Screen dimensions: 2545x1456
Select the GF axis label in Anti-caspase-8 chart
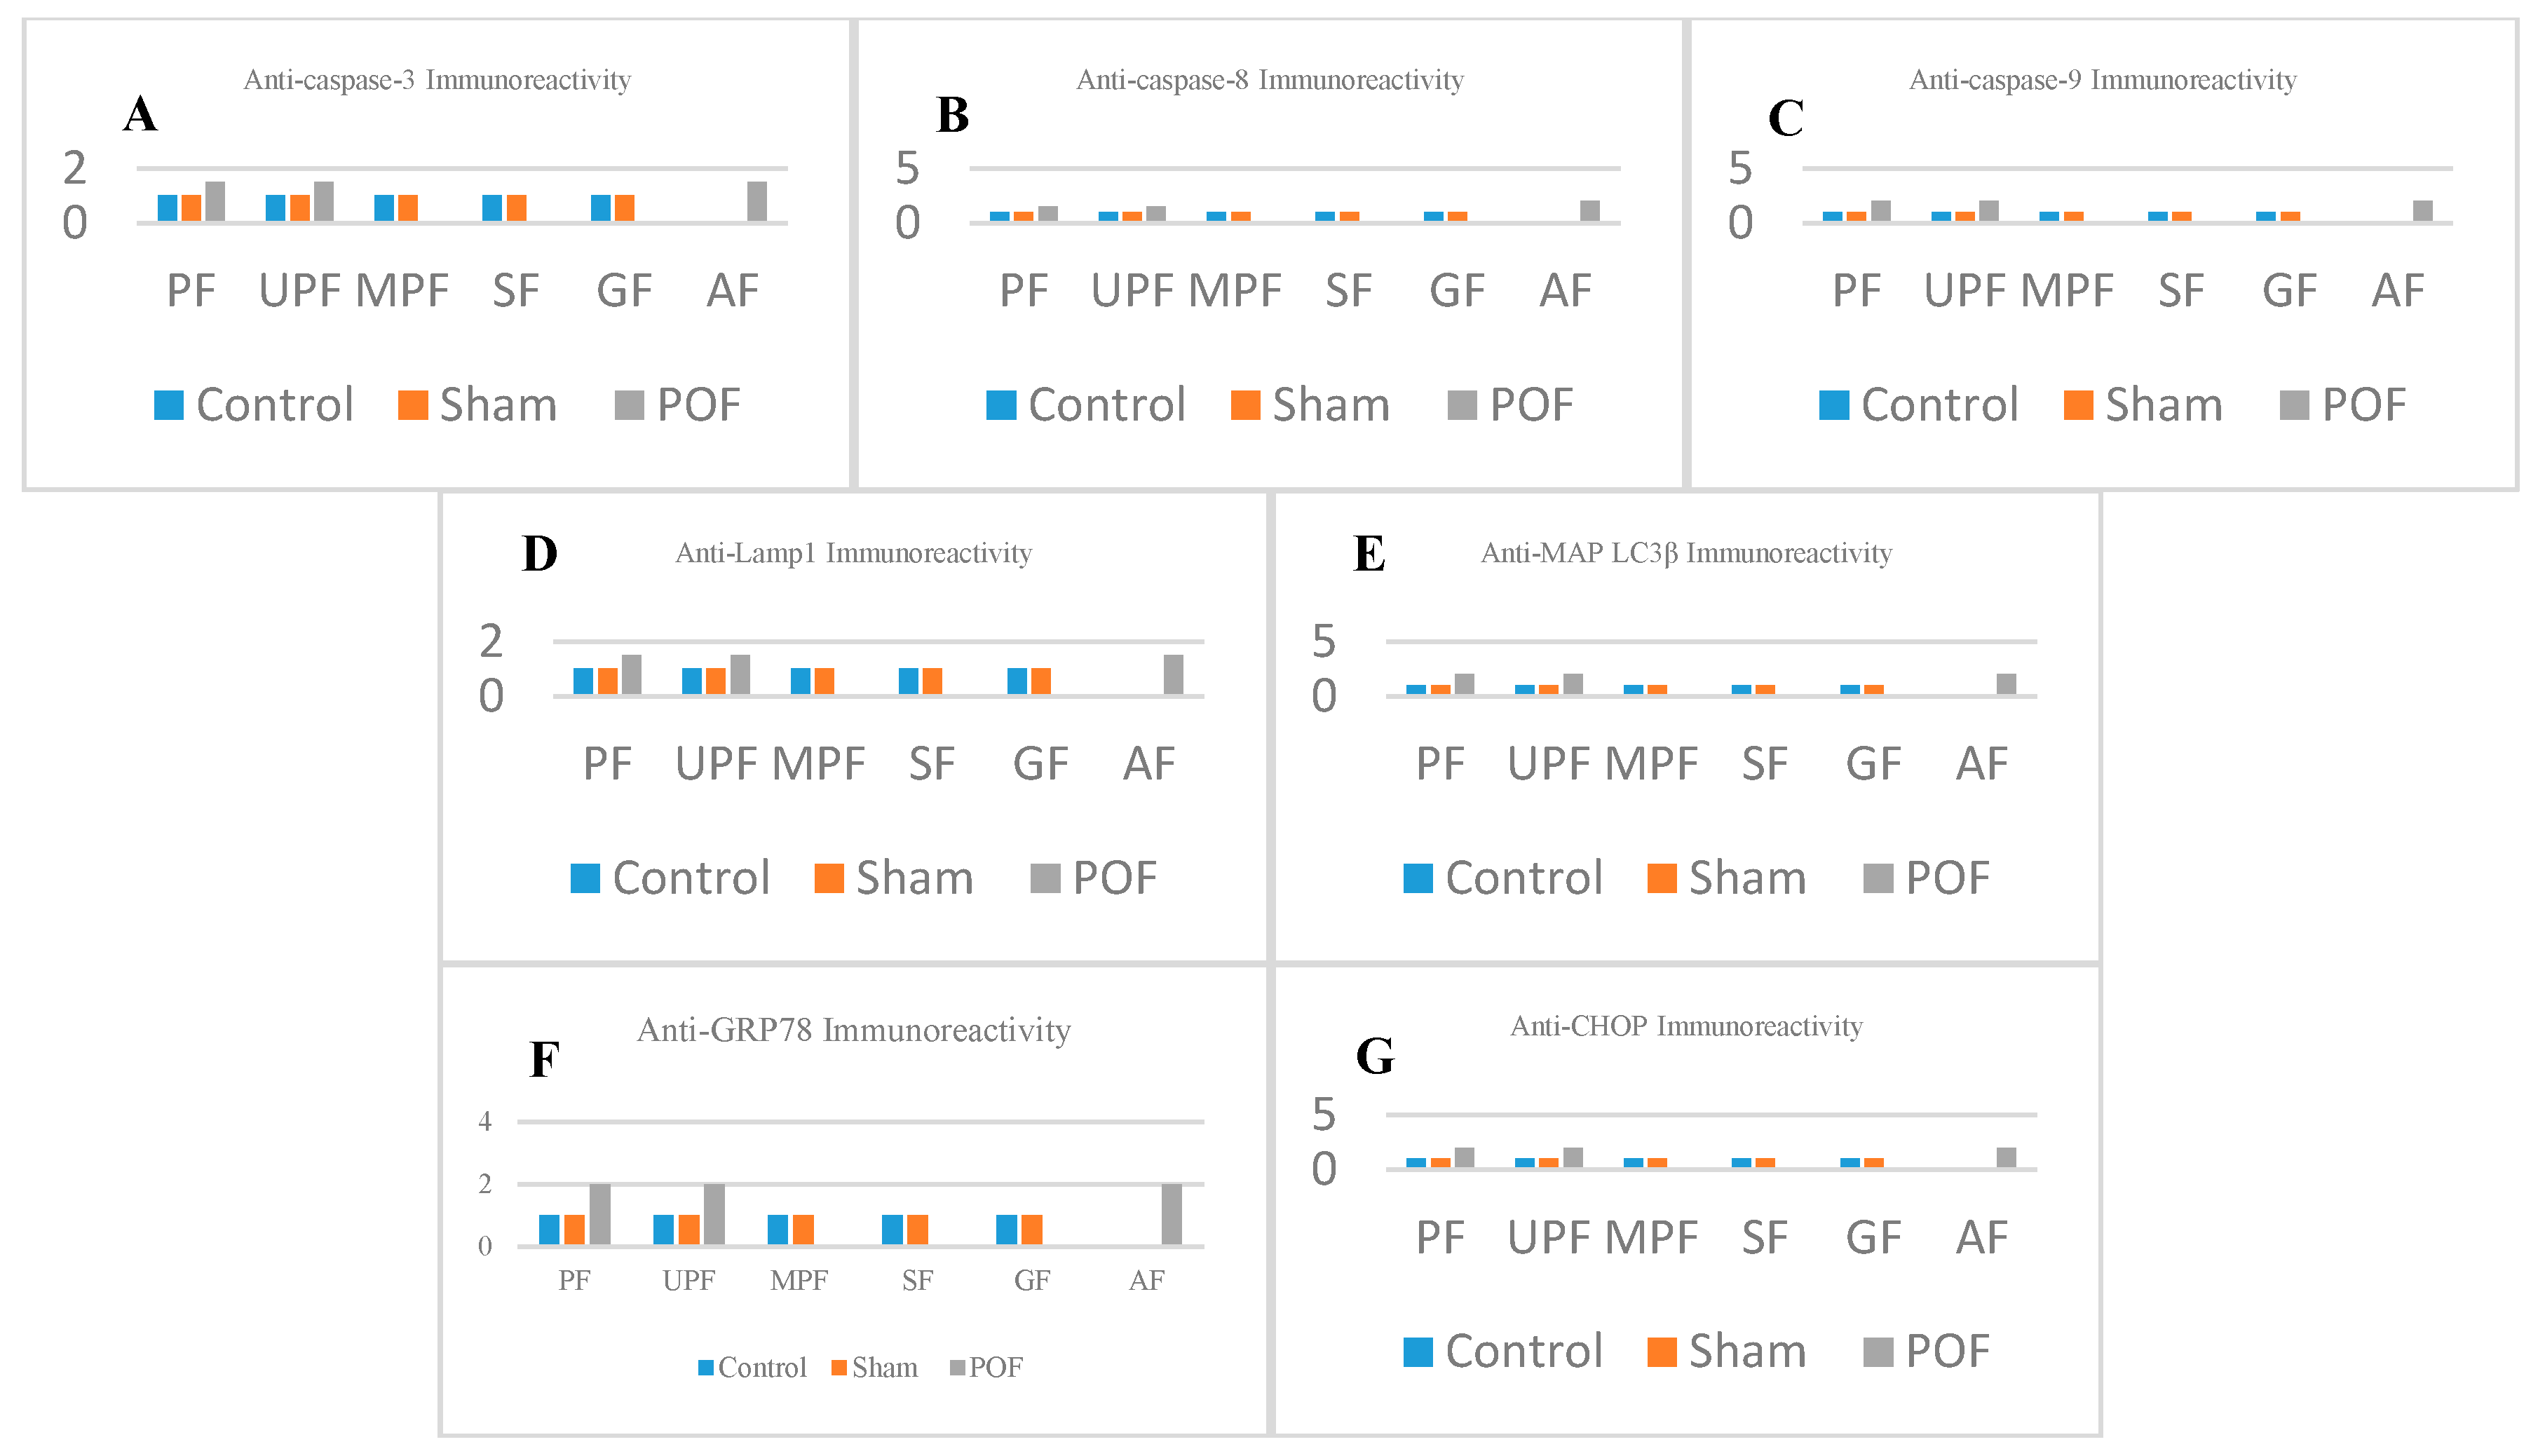[x=1457, y=291]
